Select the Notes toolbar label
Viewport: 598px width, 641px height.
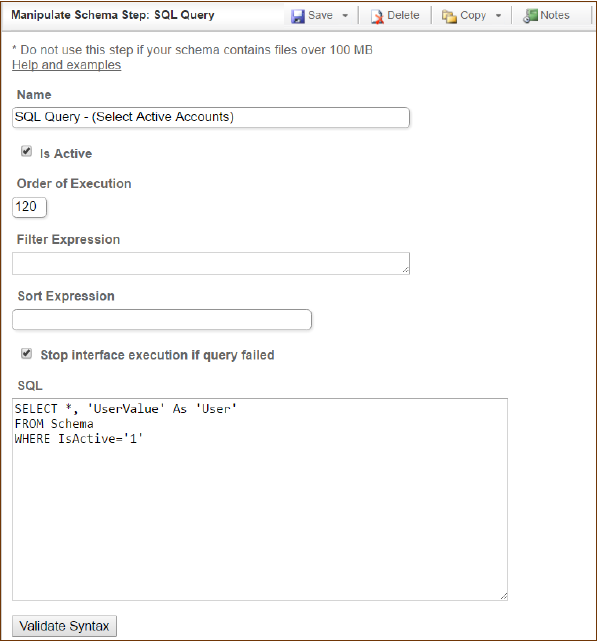555,16
